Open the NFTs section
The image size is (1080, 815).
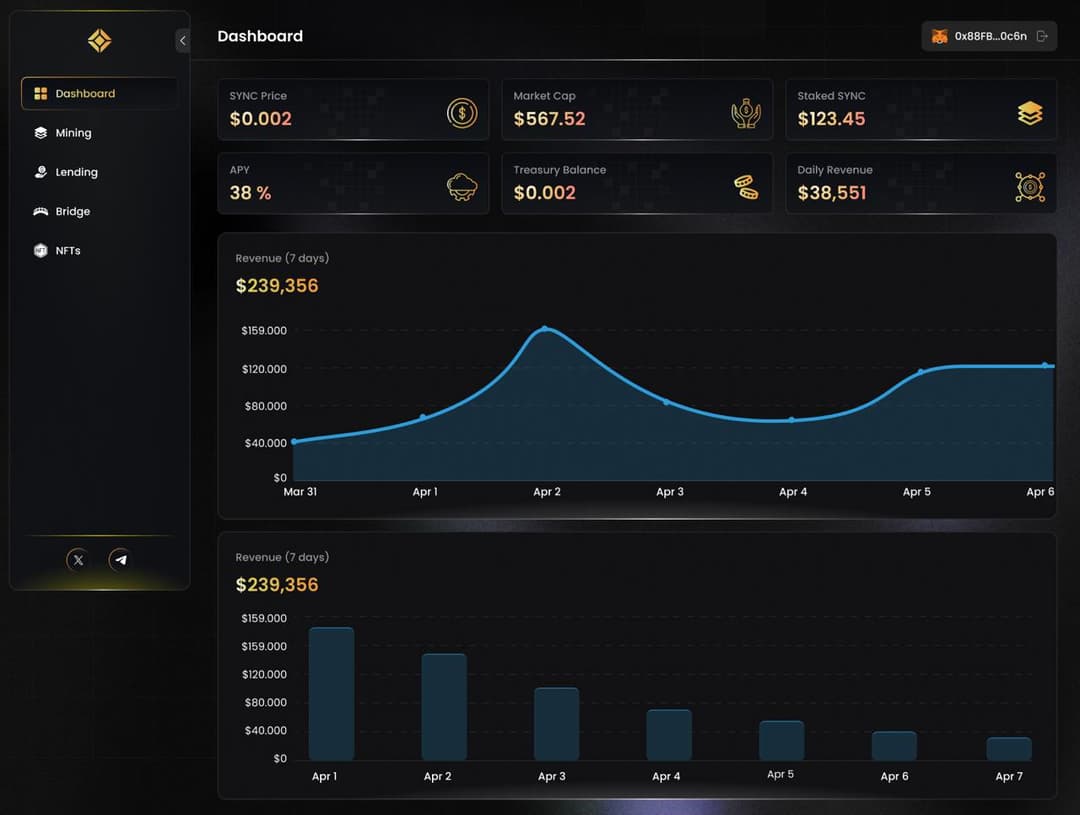pos(67,251)
